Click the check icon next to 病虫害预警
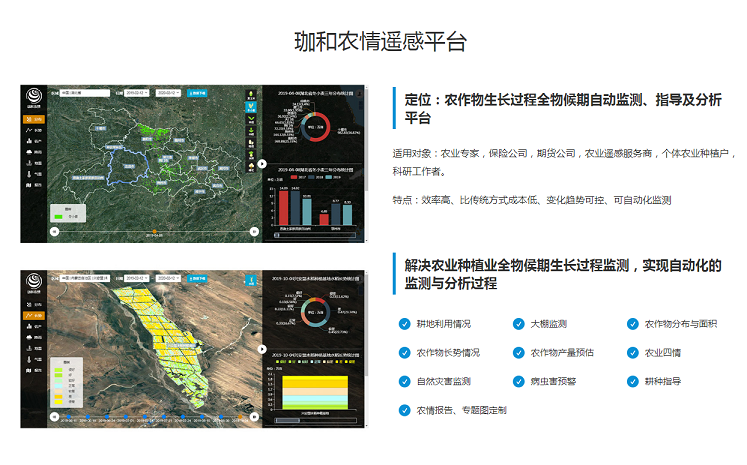This screenshot has height=465, width=747. point(518,381)
